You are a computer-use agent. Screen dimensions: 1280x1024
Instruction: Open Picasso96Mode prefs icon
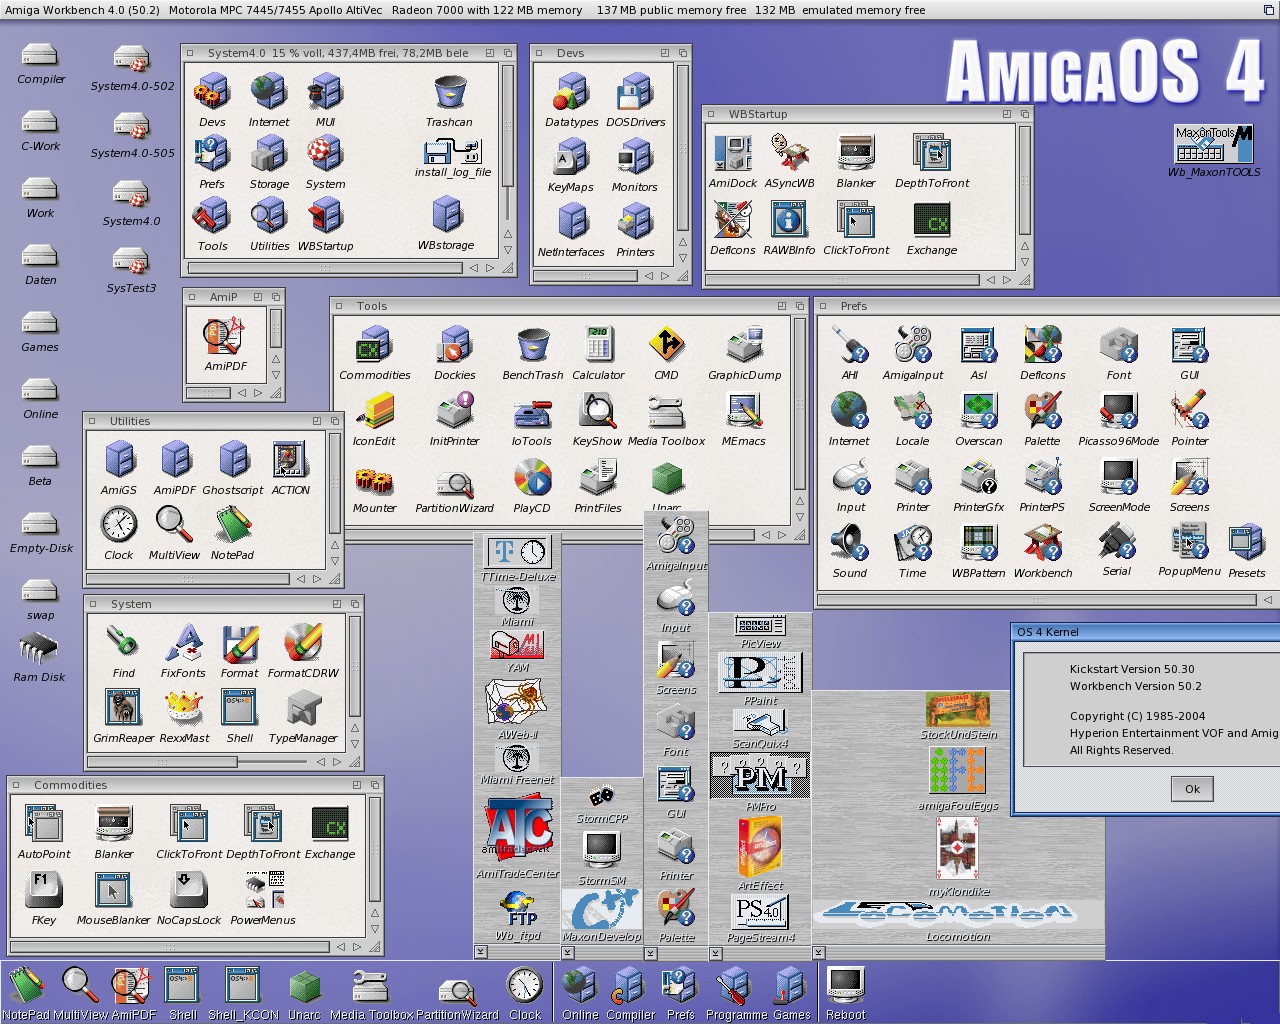1118,412
